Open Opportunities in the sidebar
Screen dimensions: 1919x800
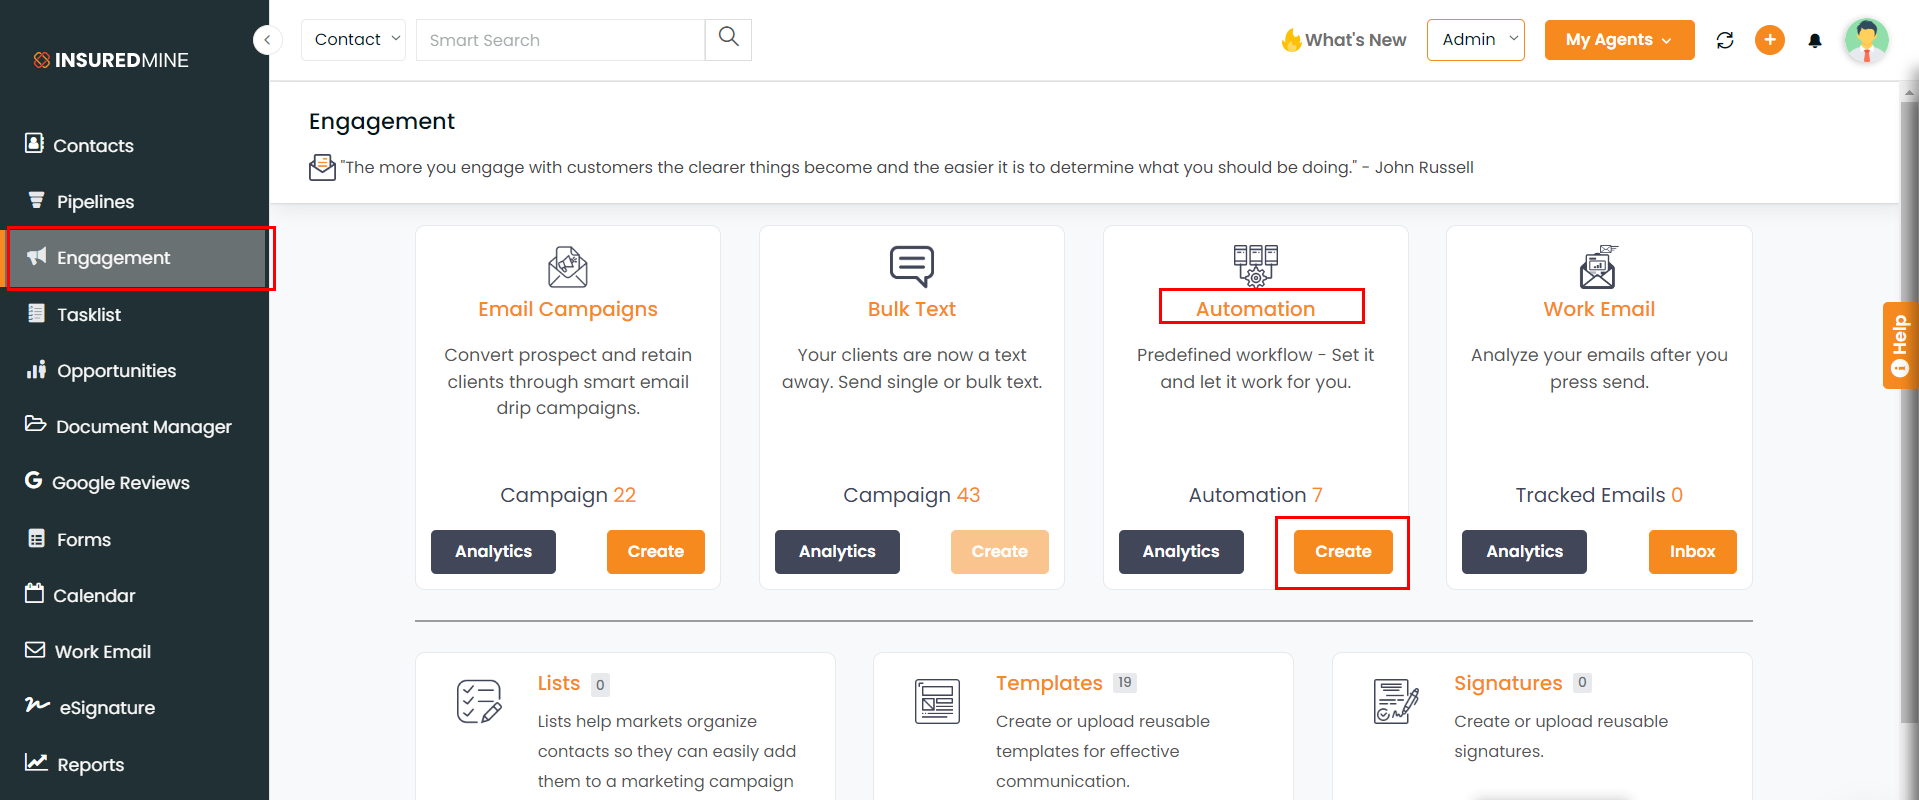(x=116, y=370)
